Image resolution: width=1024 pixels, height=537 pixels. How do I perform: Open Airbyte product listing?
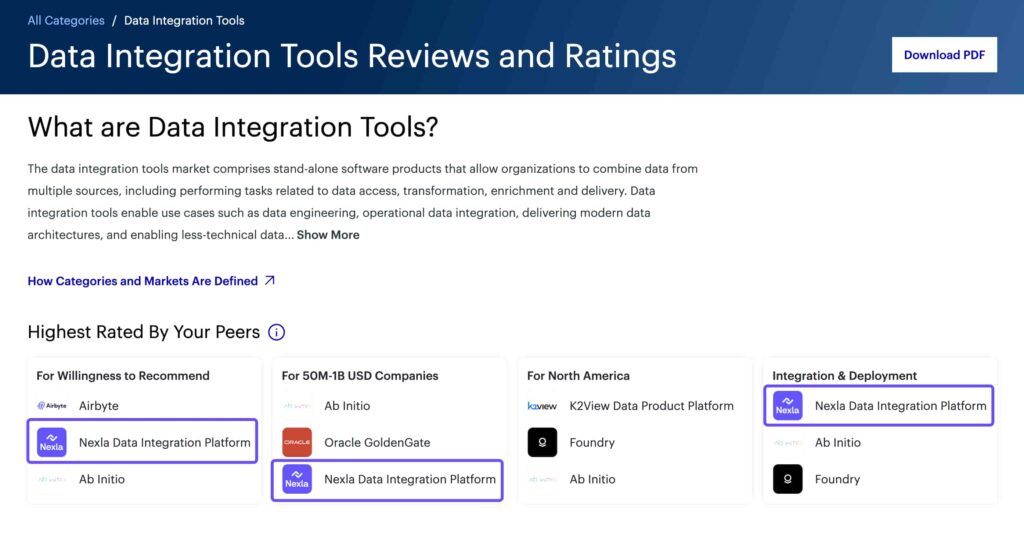pyautogui.click(x=99, y=406)
